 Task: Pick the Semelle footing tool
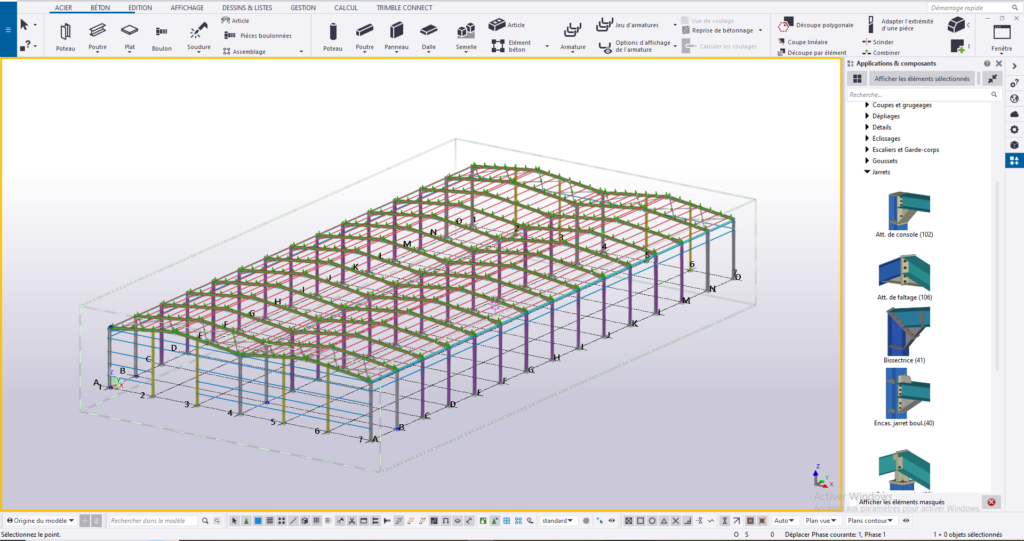tap(466, 36)
